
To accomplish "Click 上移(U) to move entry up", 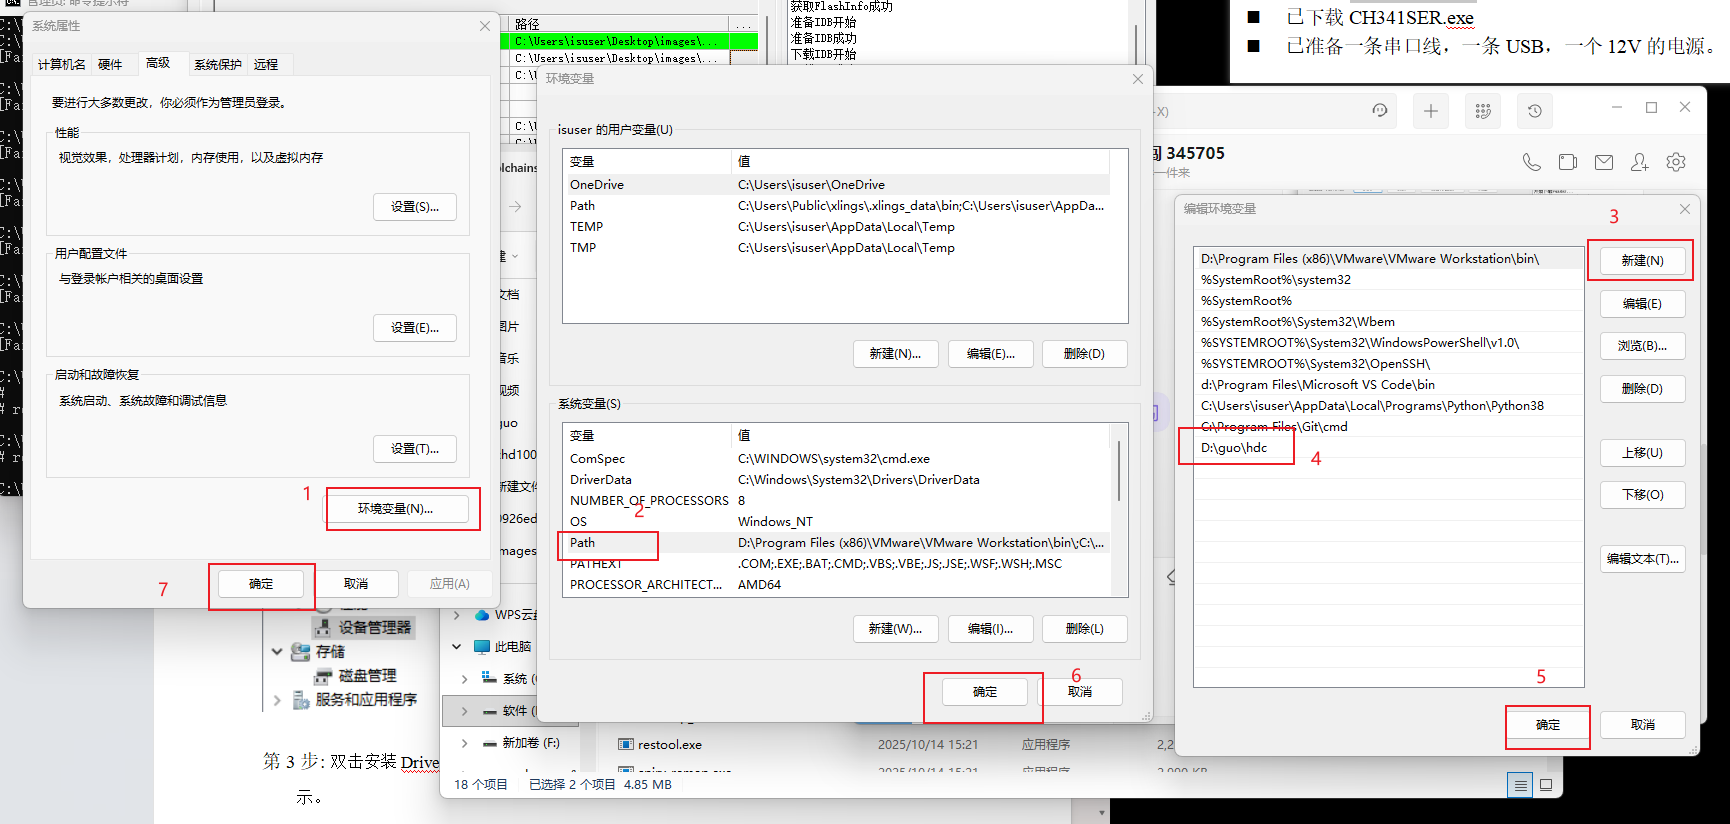I will coord(1643,453).
